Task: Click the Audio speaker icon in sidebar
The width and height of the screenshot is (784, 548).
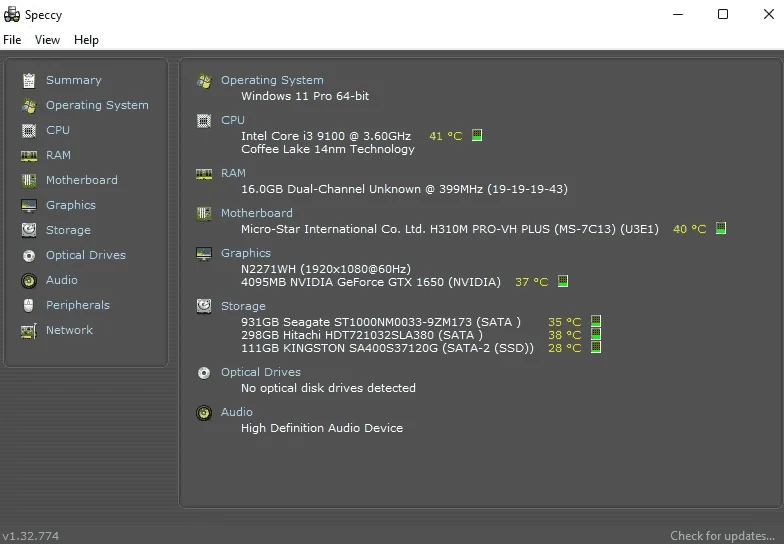Action: pos(29,280)
